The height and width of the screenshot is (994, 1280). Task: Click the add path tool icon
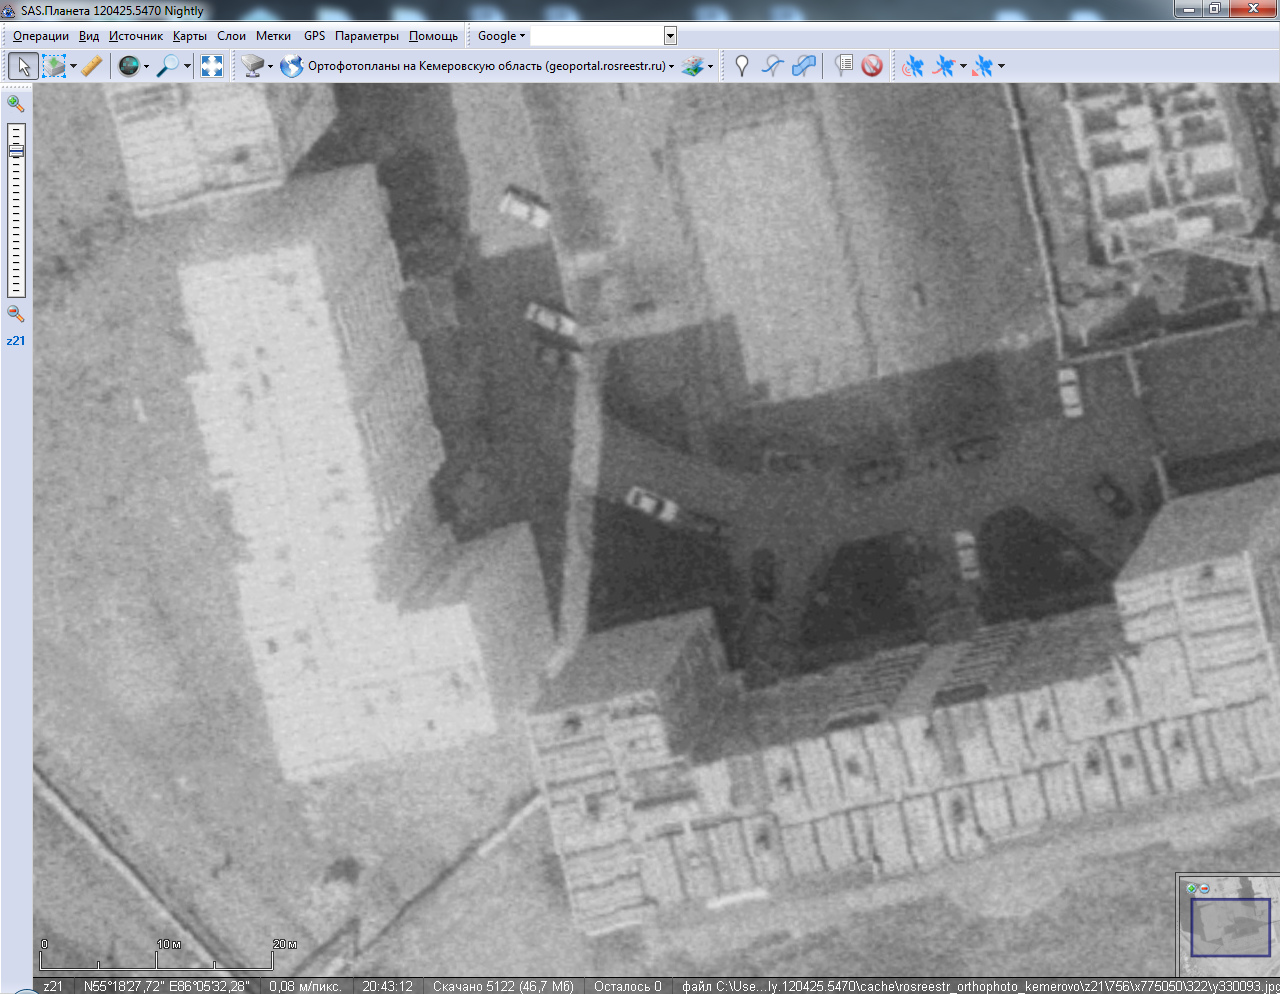(772, 66)
